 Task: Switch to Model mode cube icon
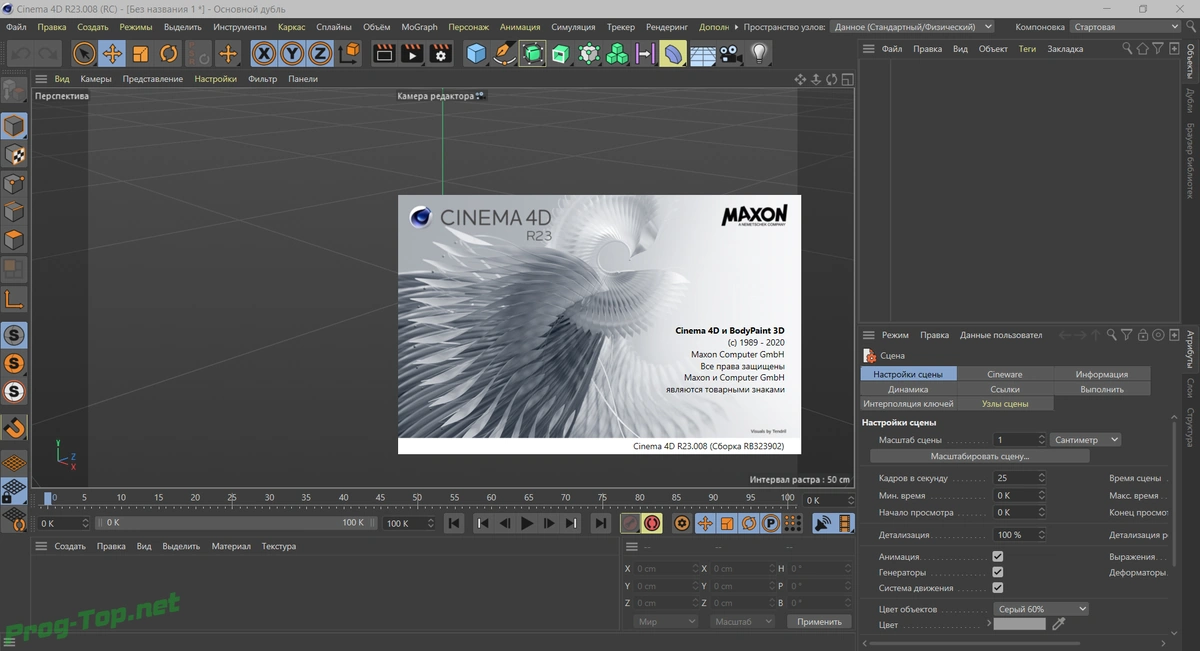pyautogui.click(x=14, y=126)
